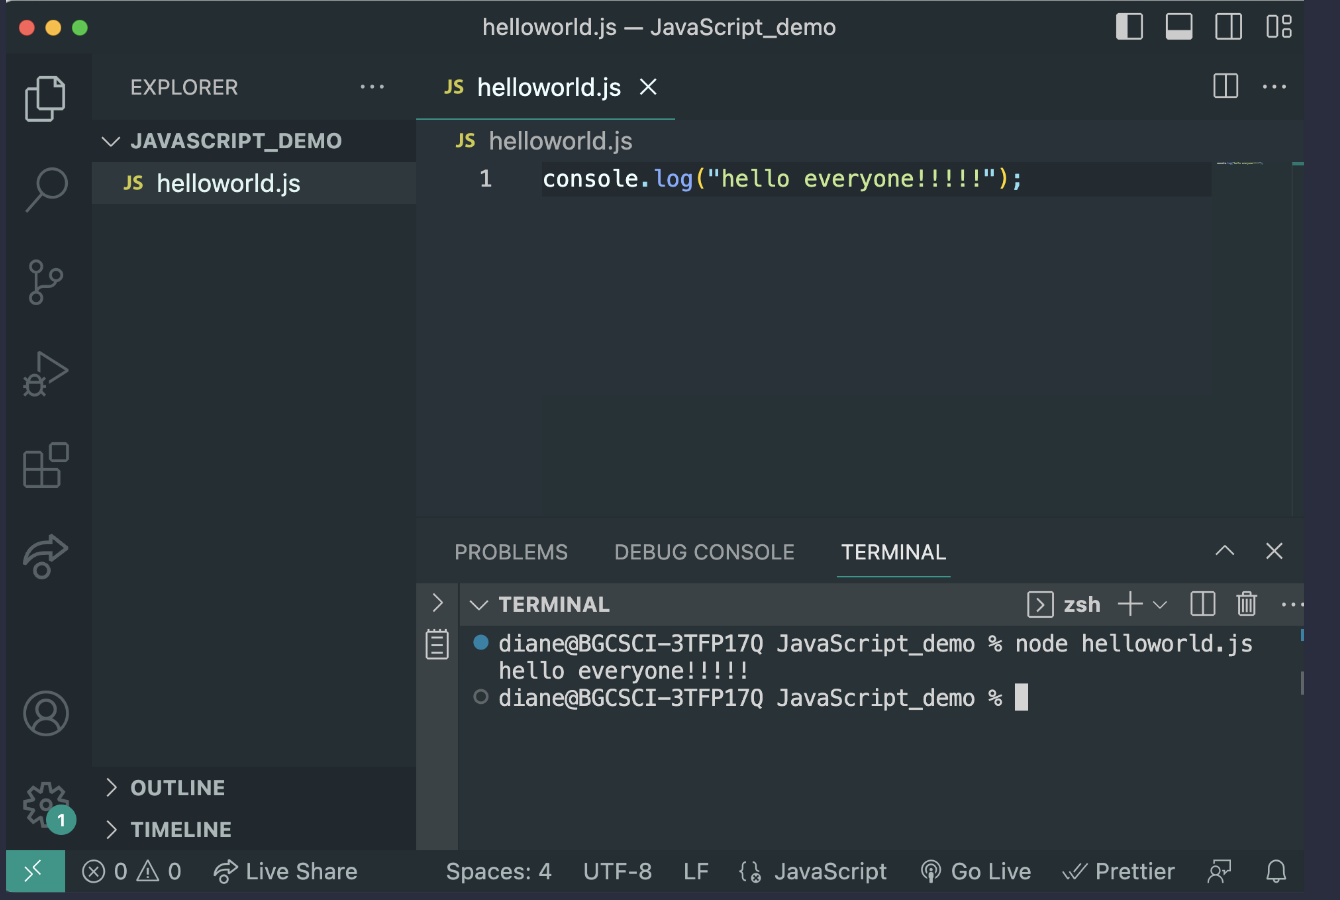The image size is (1340, 900).
Task: Place cursor on code line 1
Action: 782,179
